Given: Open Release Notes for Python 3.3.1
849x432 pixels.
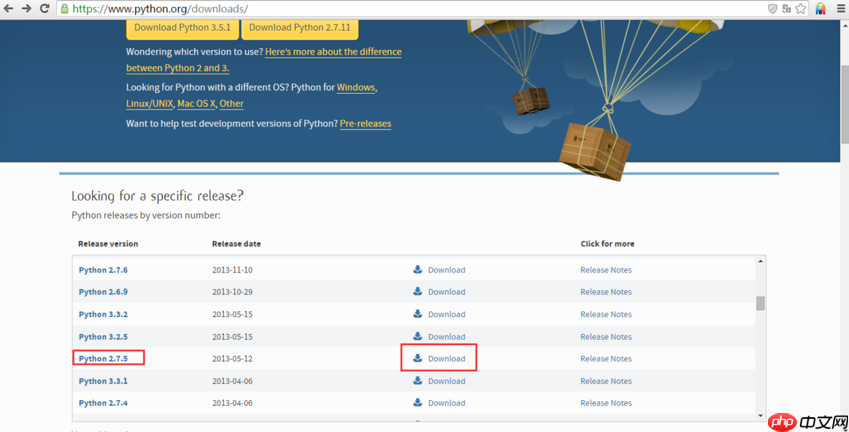Looking at the screenshot, I should point(606,381).
